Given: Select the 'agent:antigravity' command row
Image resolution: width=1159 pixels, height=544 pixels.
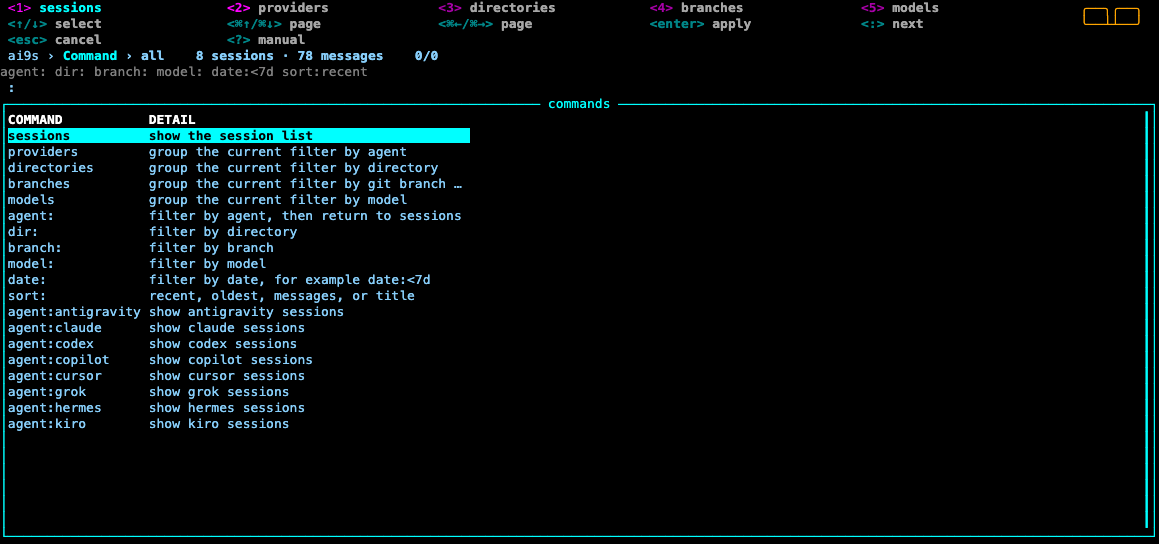Looking at the screenshot, I should point(239,312).
